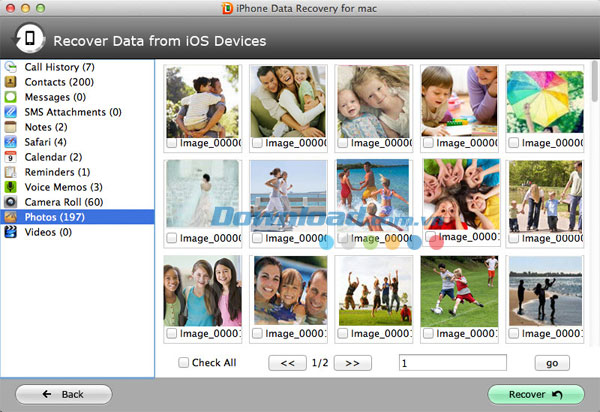
Task: Click the Safari compass icon
Action: click(11, 142)
